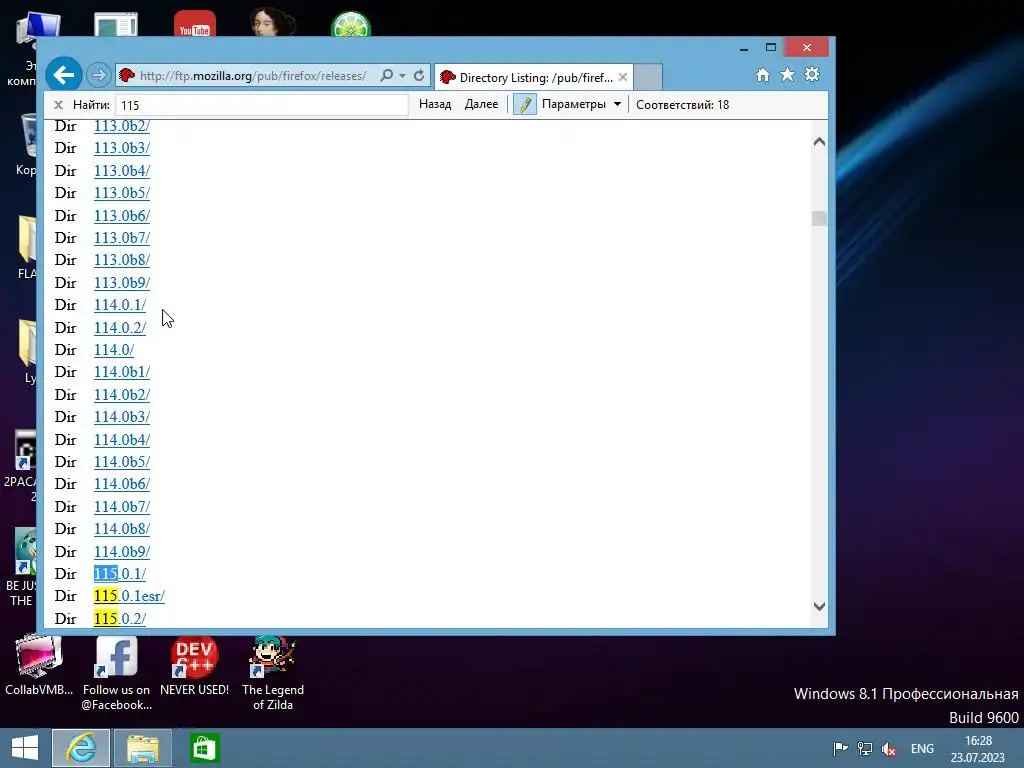This screenshot has height=768, width=1024.
Task: Click the page scrollbar up arrow
Action: point(819,141)
